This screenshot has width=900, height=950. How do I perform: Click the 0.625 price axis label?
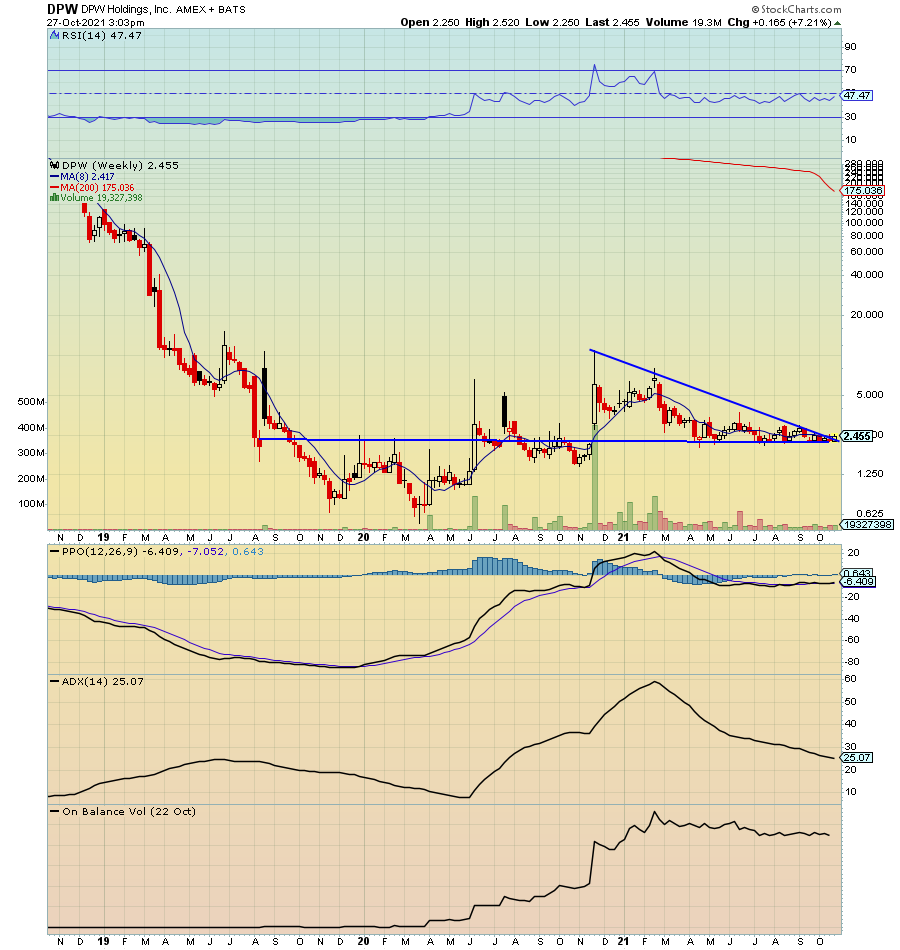click(870, 514)
